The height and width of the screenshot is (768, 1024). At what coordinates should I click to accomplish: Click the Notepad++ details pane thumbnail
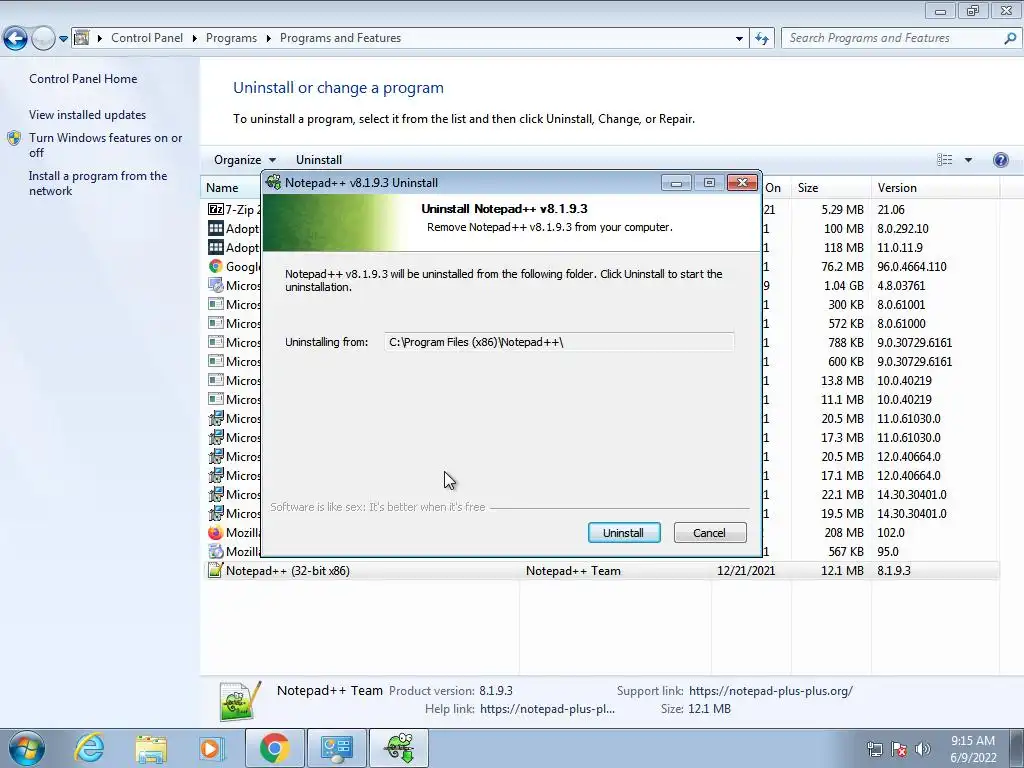pos(241,701)
